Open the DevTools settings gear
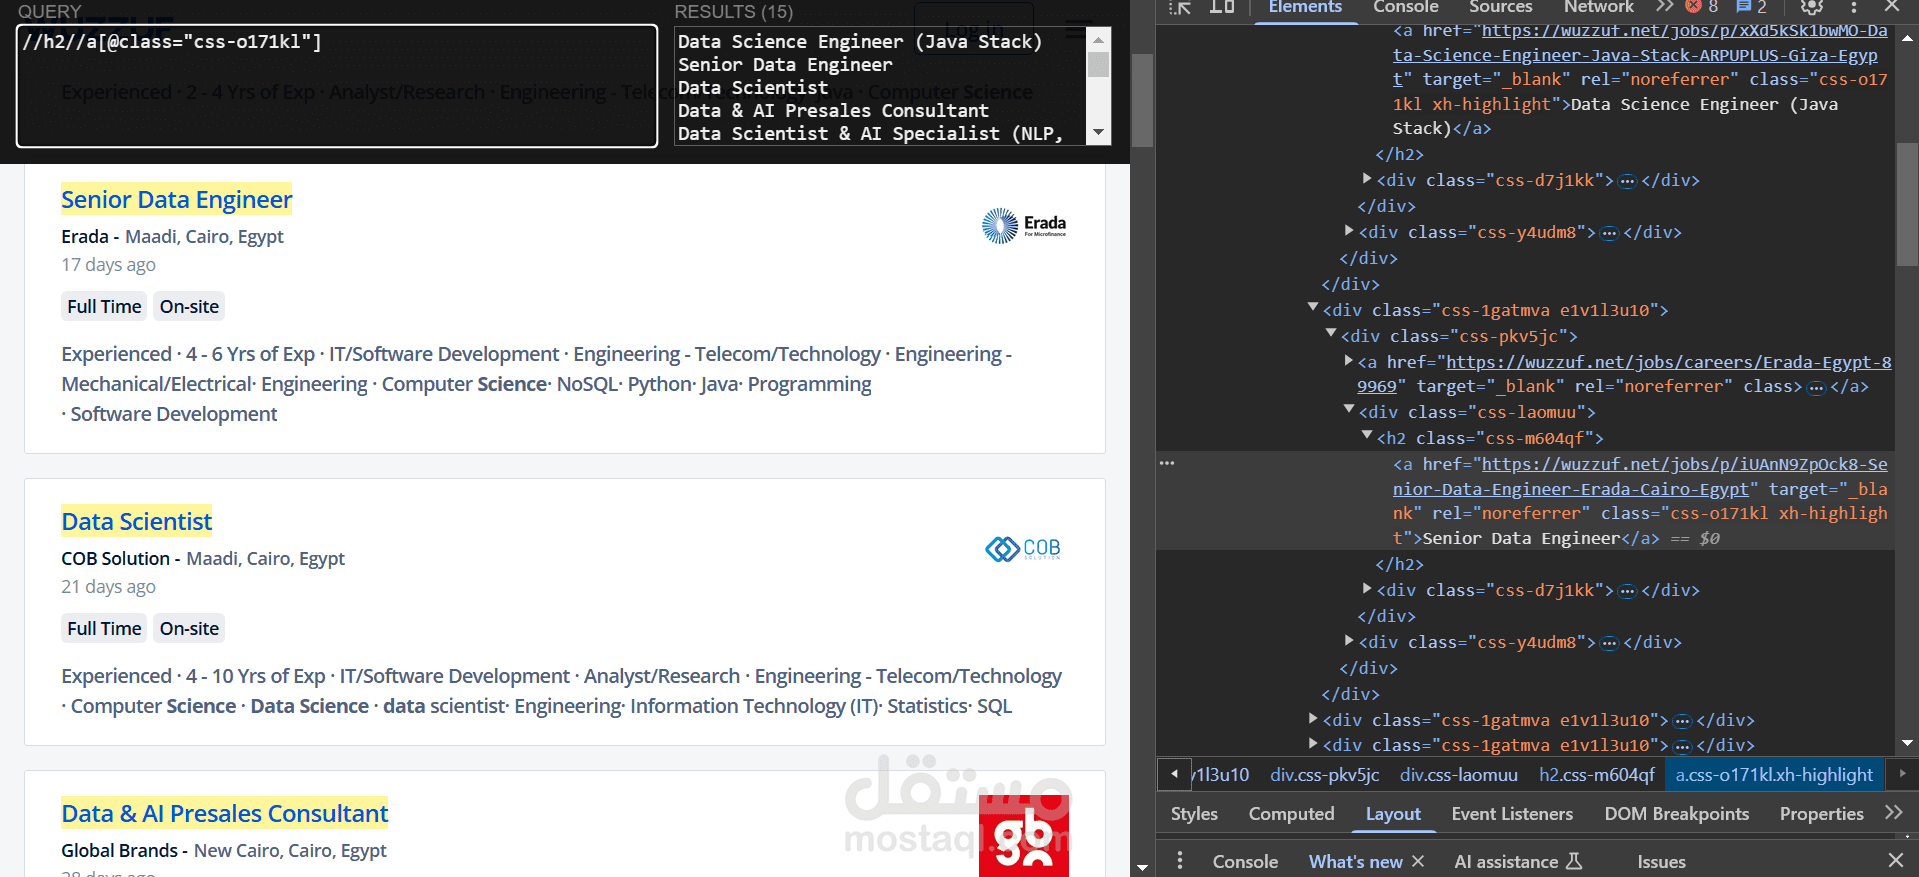 tap(1811, 7)
